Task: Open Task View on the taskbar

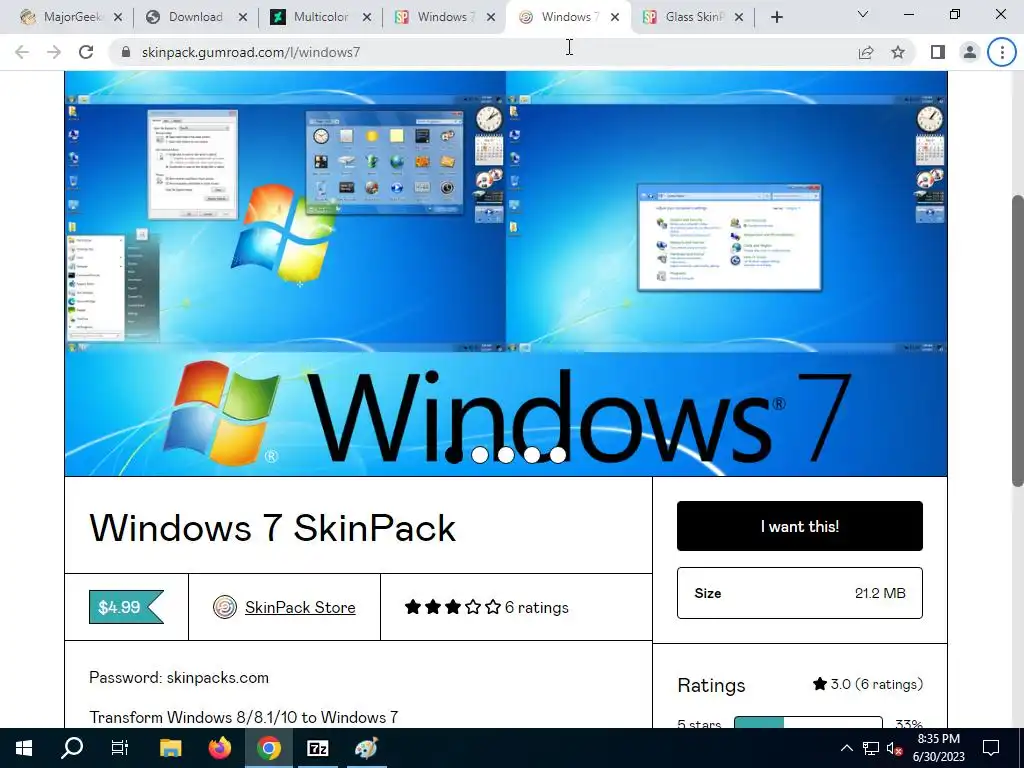Action: [120, 748]
